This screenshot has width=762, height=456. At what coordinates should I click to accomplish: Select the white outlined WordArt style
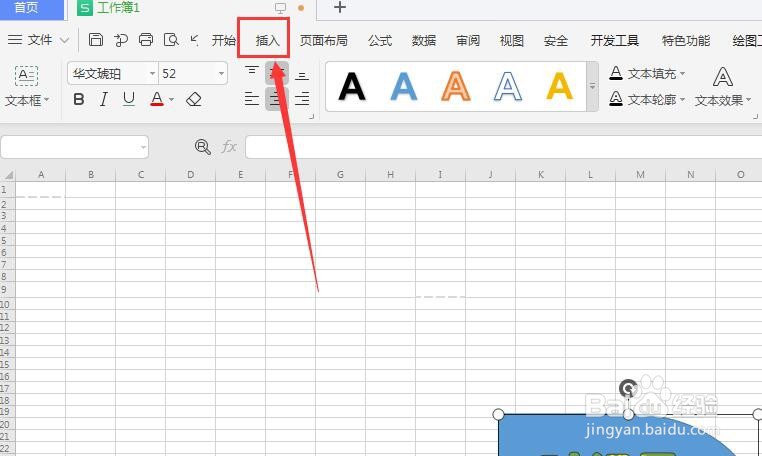[x=508, y=87]
